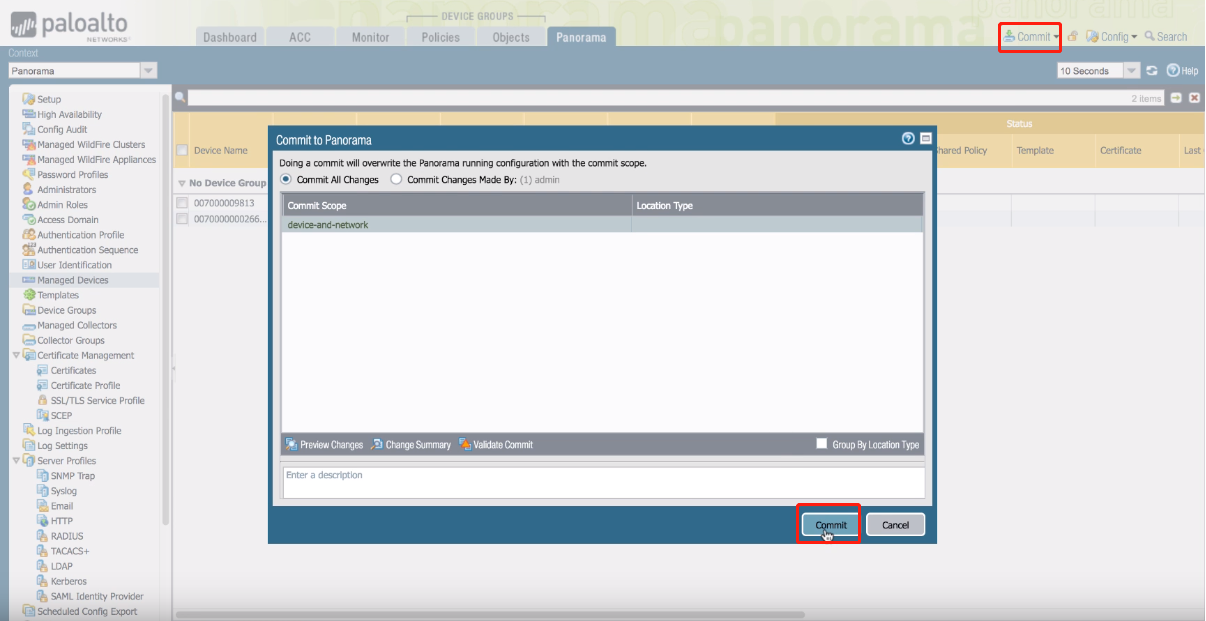Click the Cancel button
1206x621 pixels.
[x=895, y=525]
